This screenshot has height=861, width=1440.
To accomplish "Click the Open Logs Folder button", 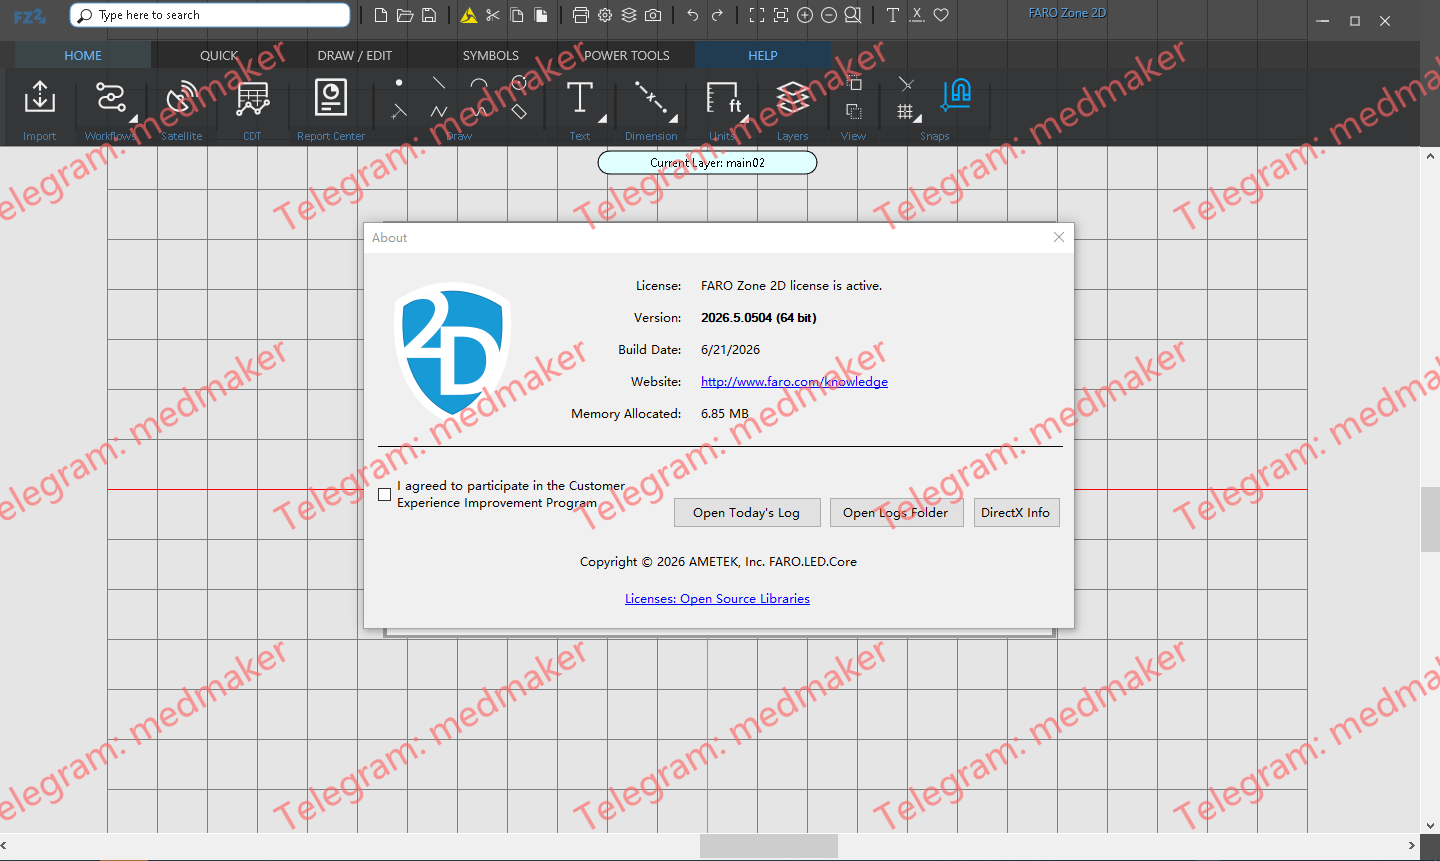I will click(896, 513).
